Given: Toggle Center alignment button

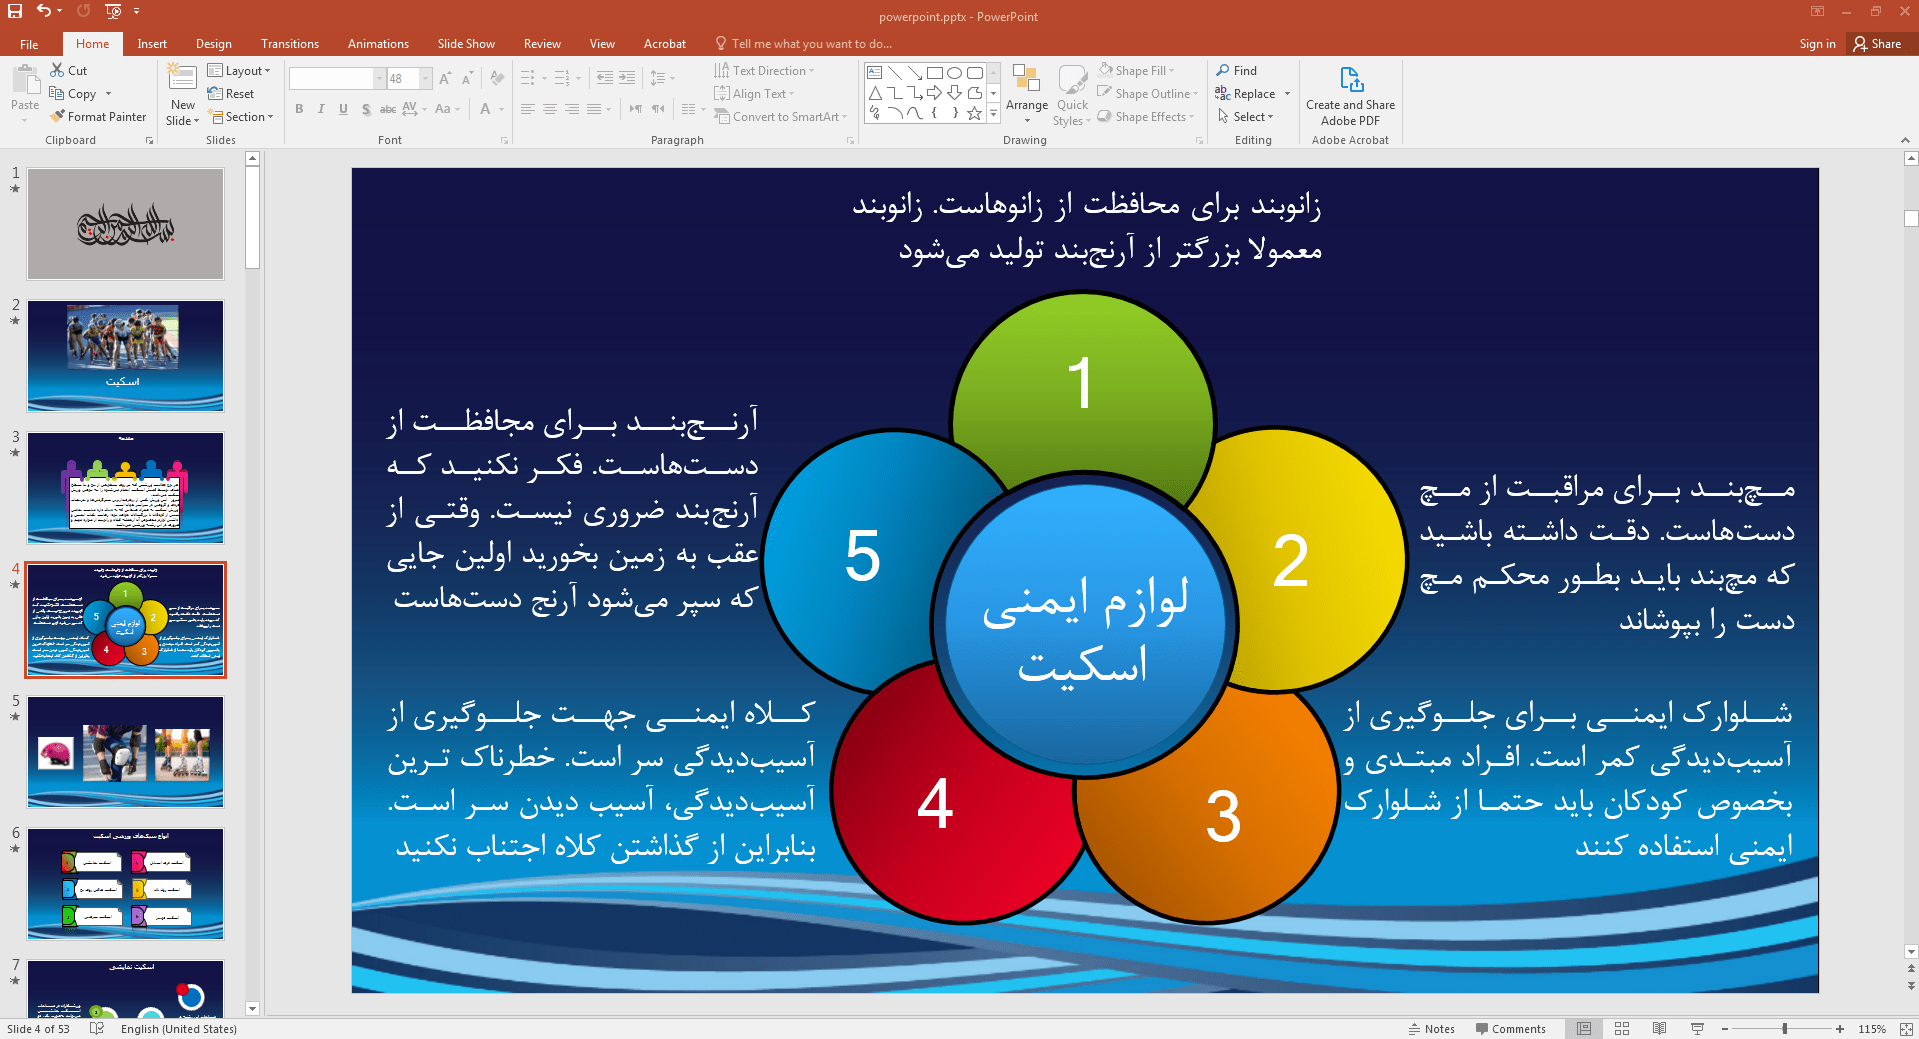Looking at the screenshot, I should (x=550, y=109).
